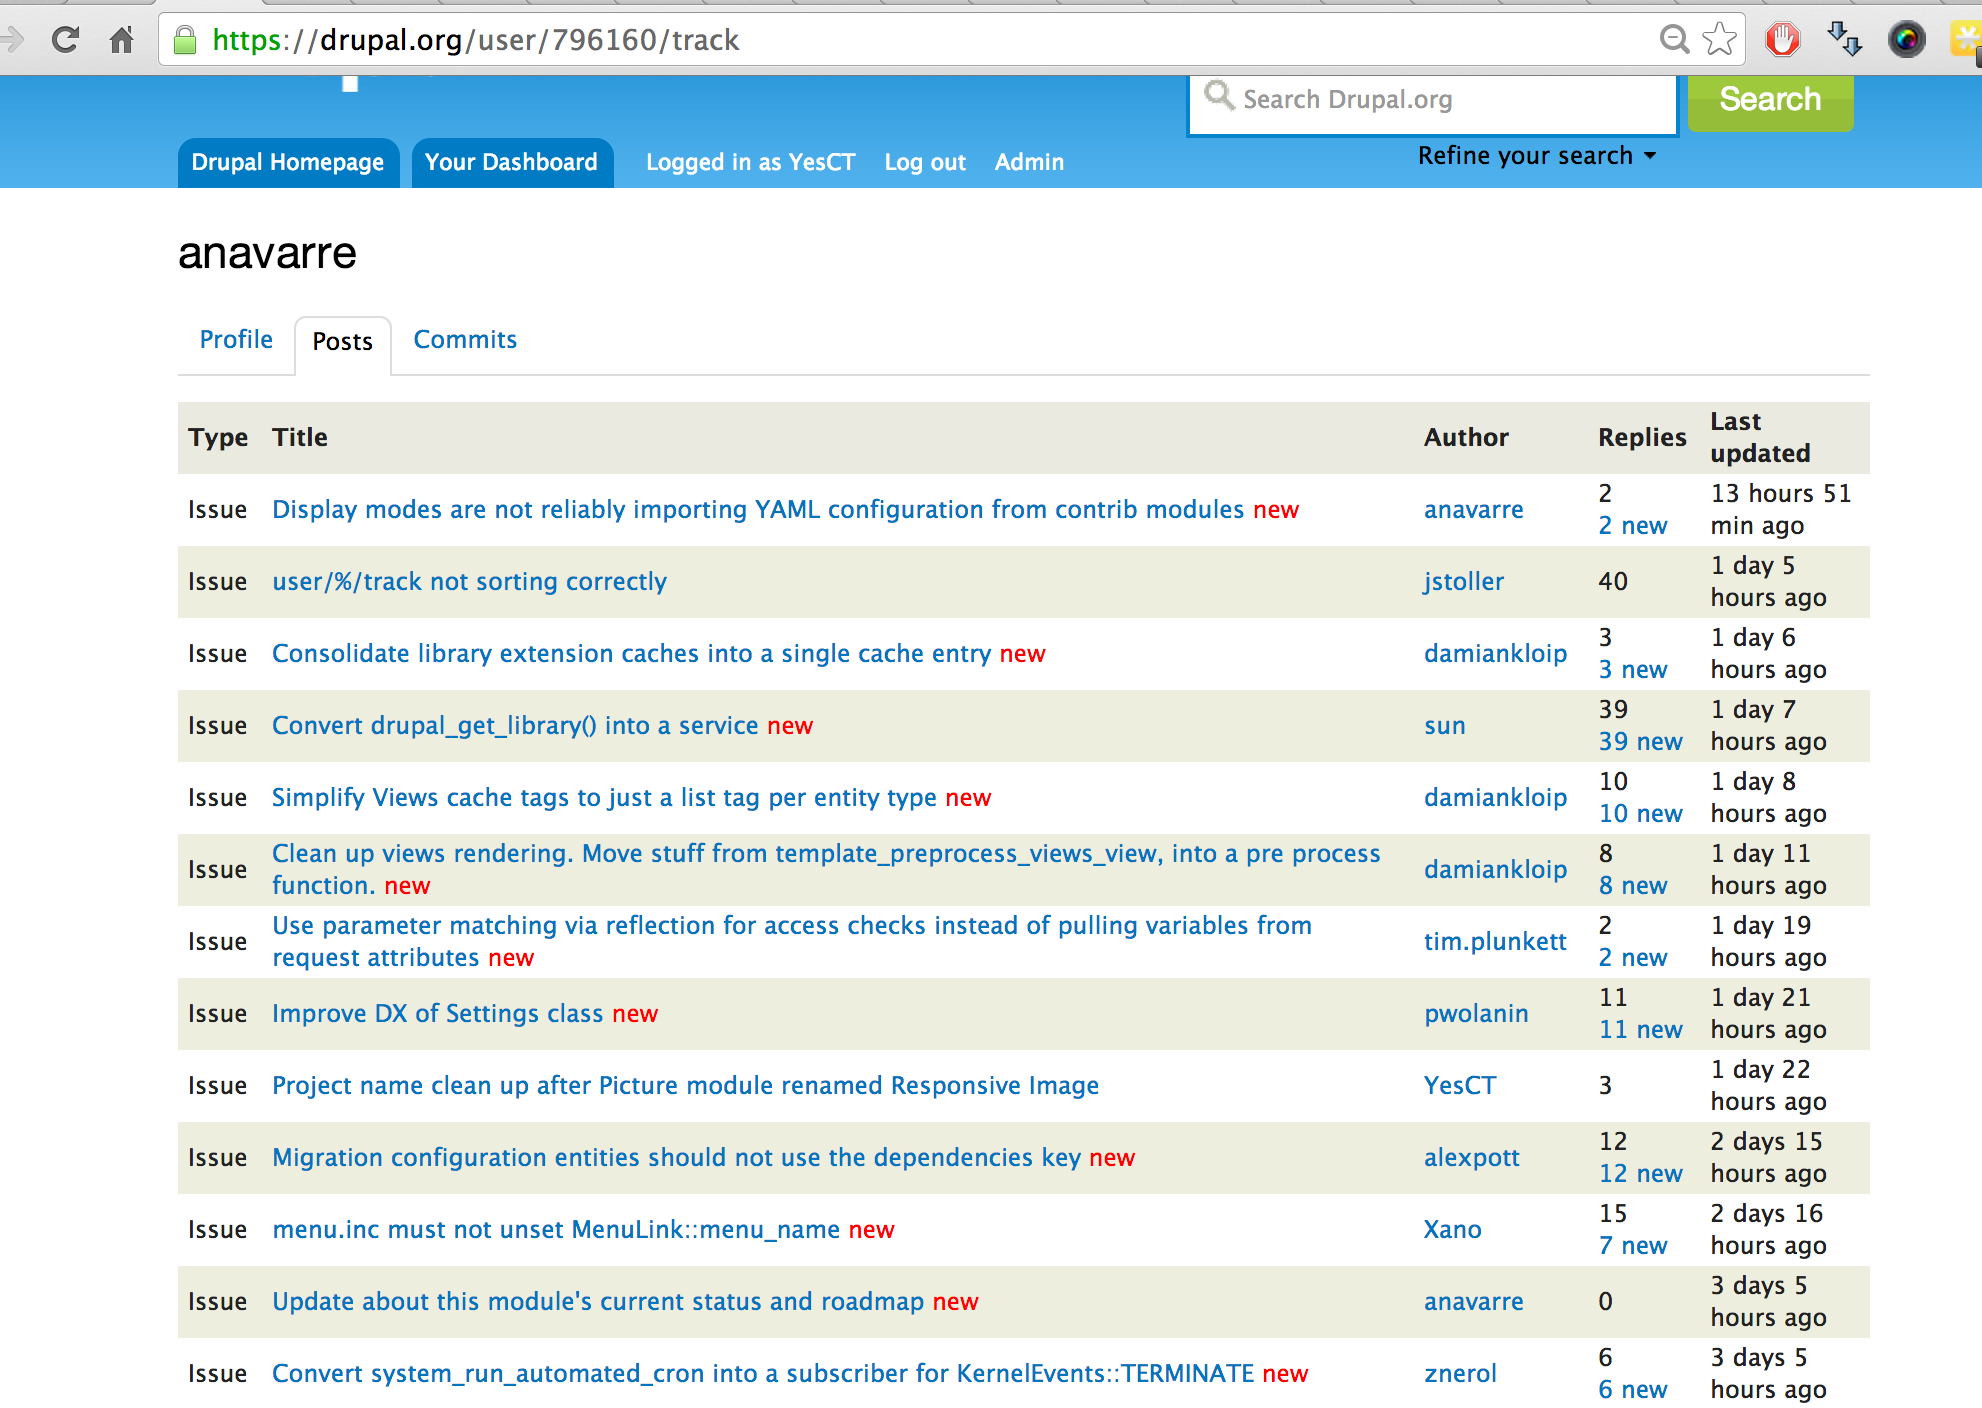
Task: Click the browser home icon
Action: pos(122,40)
